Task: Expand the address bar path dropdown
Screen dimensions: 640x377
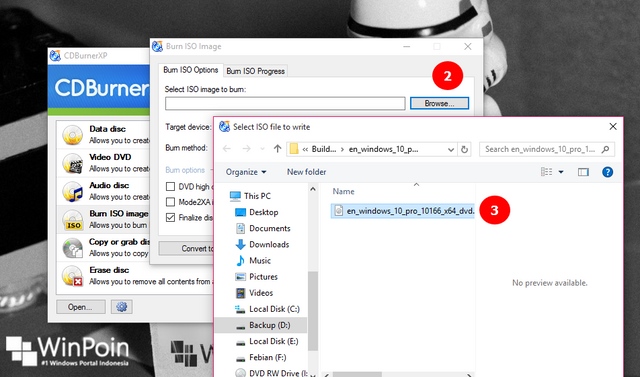Action: pyautogui.click(x=451, y=149)
